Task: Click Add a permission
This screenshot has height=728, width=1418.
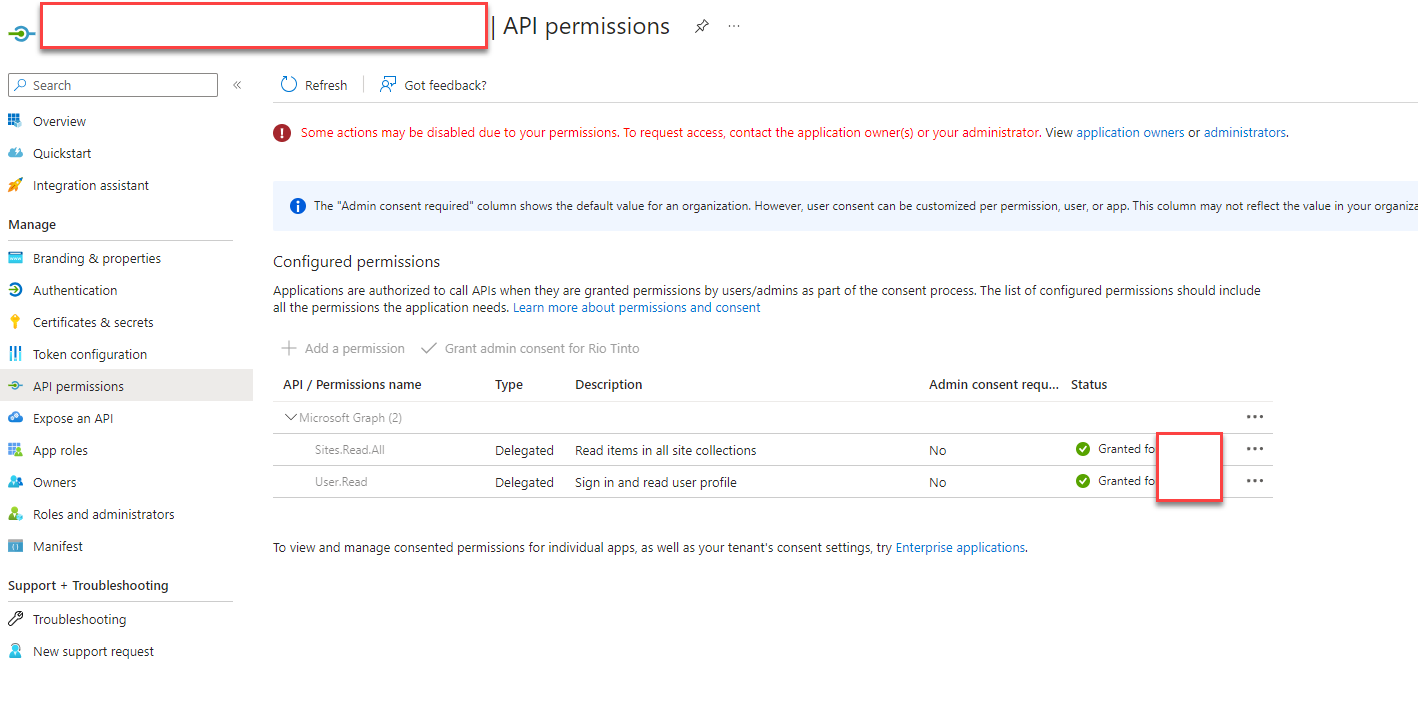Action: [343, 348]
